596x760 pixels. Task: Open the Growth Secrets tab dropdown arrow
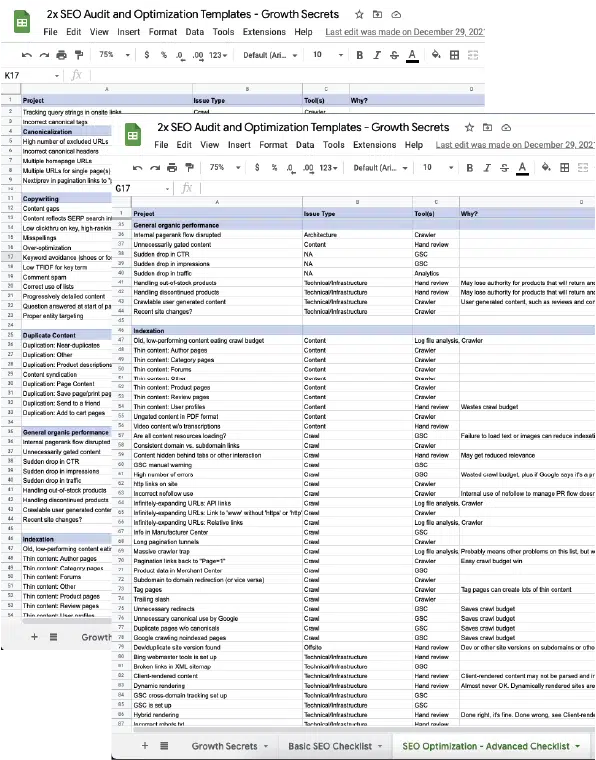(266, 746)
